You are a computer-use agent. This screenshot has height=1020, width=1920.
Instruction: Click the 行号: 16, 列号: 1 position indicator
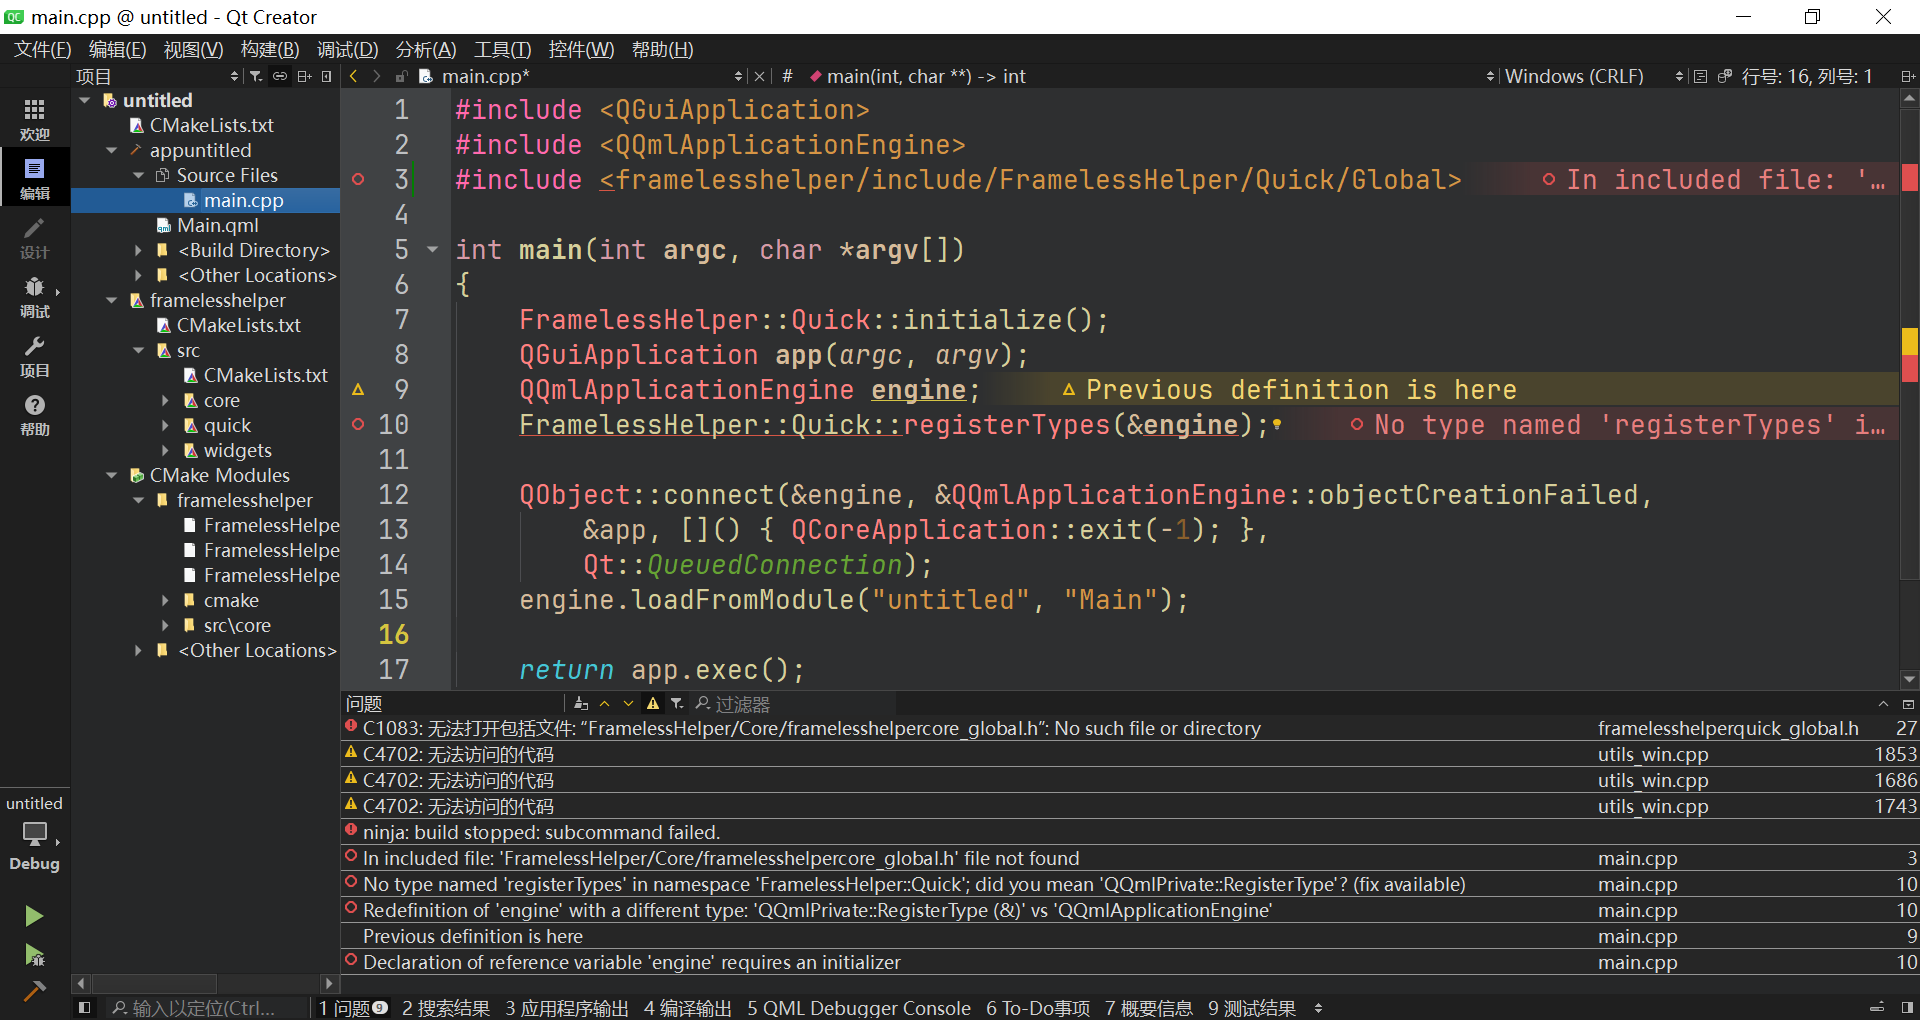pos(1807,76)
